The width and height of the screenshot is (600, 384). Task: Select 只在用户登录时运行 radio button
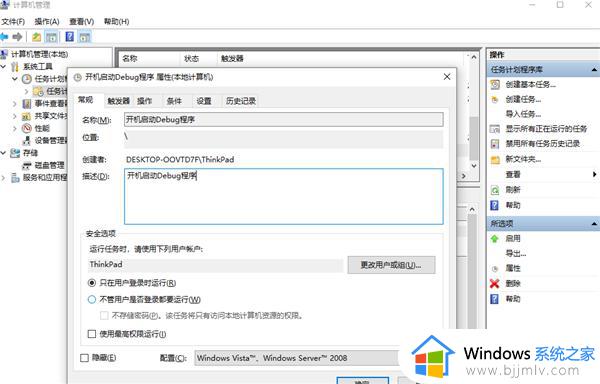tap(92, 283)
